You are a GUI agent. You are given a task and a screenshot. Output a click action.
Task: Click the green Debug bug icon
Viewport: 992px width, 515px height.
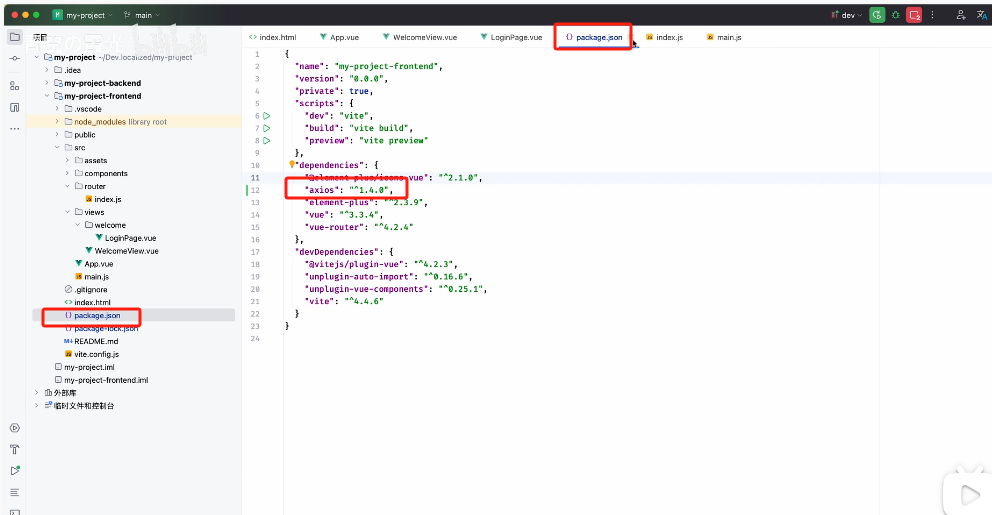click(x=896, y=15)
